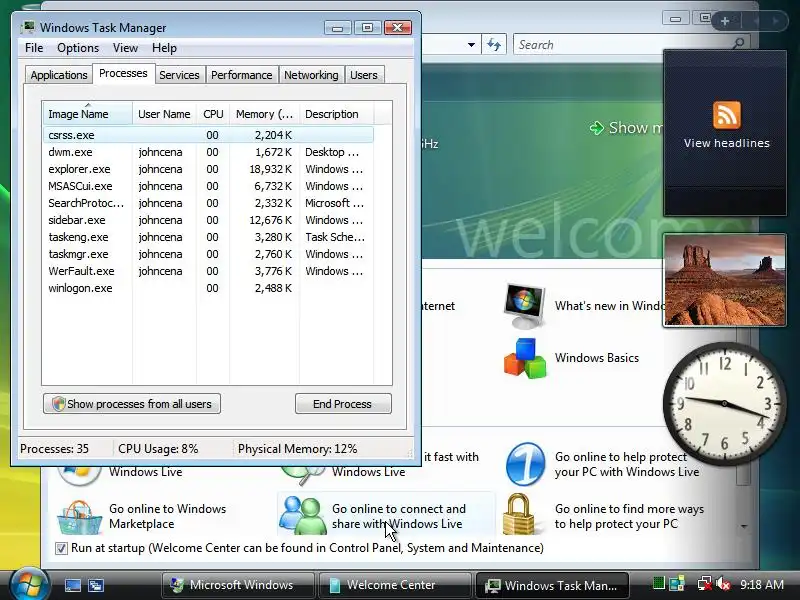The height and width of the screenshot is (600, 800).
Task: Open RSS feed headlines gadget icon
Action: [x=727, y=115]
